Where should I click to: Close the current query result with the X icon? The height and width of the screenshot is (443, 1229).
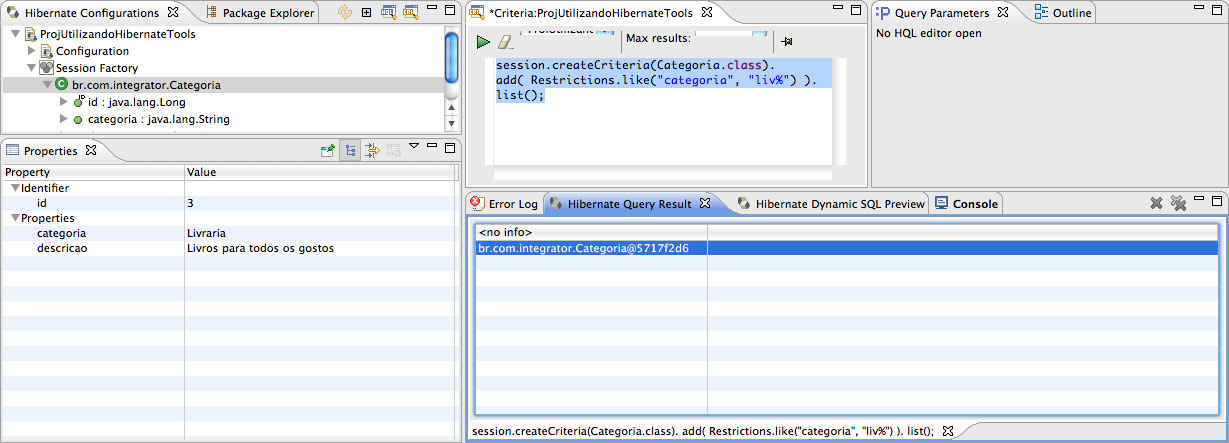[1156, 203]
